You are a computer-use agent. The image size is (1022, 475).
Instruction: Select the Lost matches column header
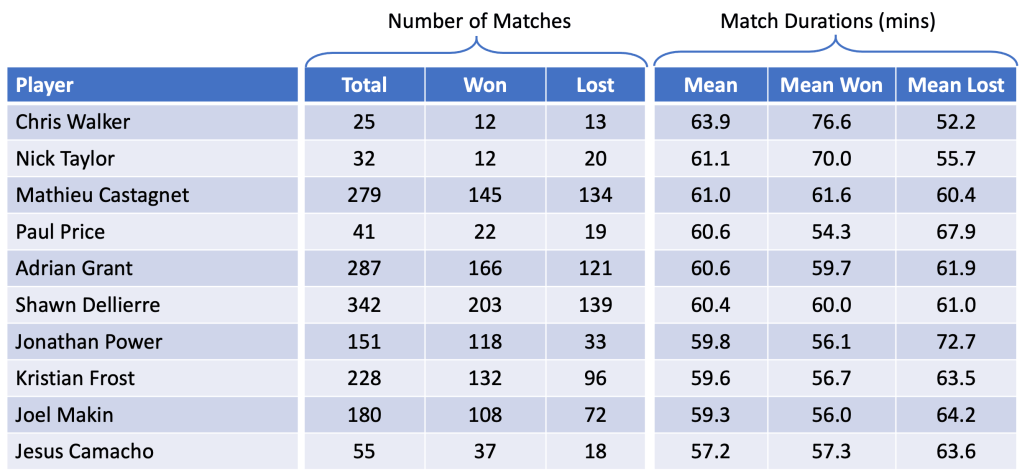595,85
